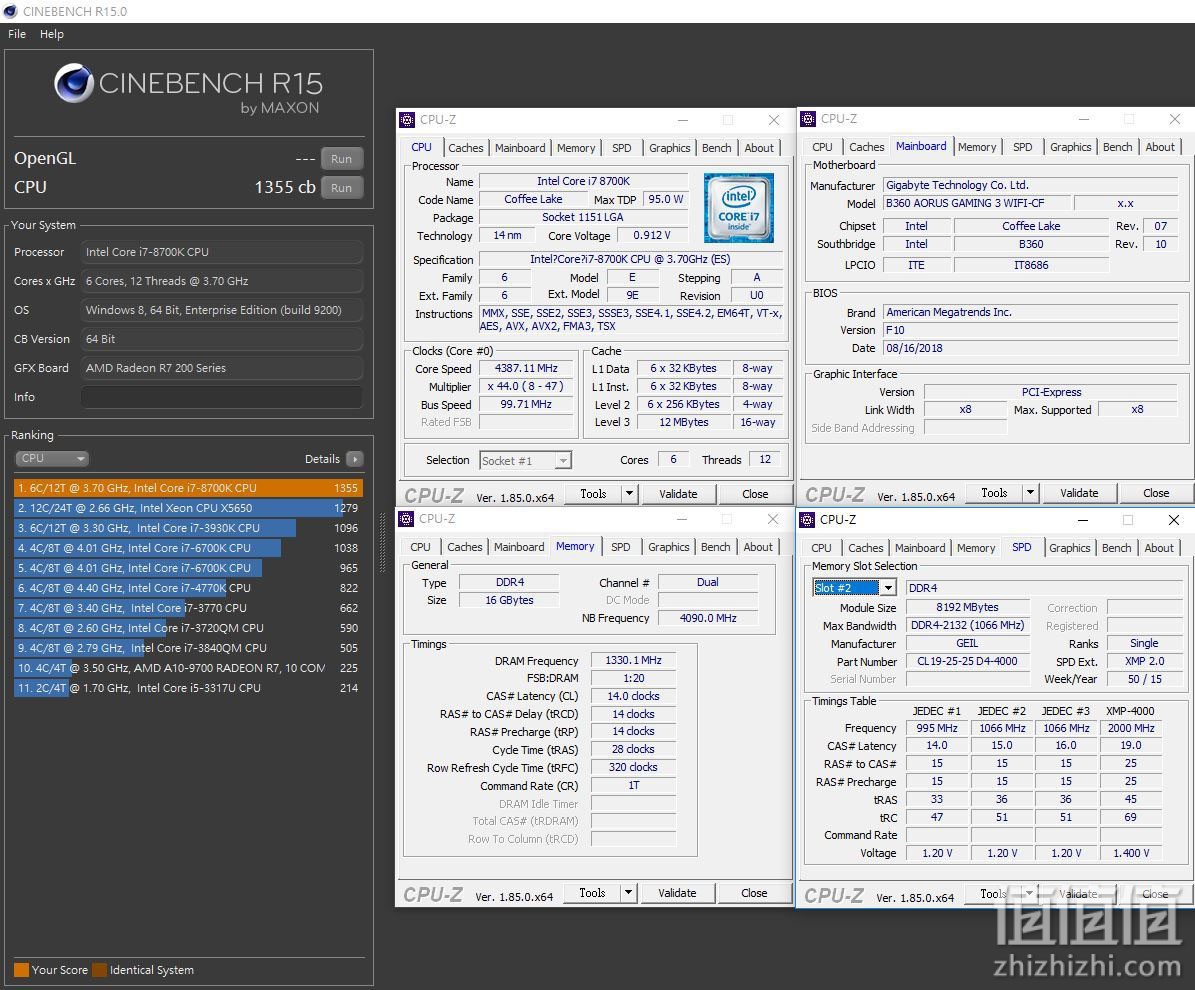Screen dimensions: 1195x990
Task: Click Tools button in Mainboard window
Action: [x=994, y=493]
